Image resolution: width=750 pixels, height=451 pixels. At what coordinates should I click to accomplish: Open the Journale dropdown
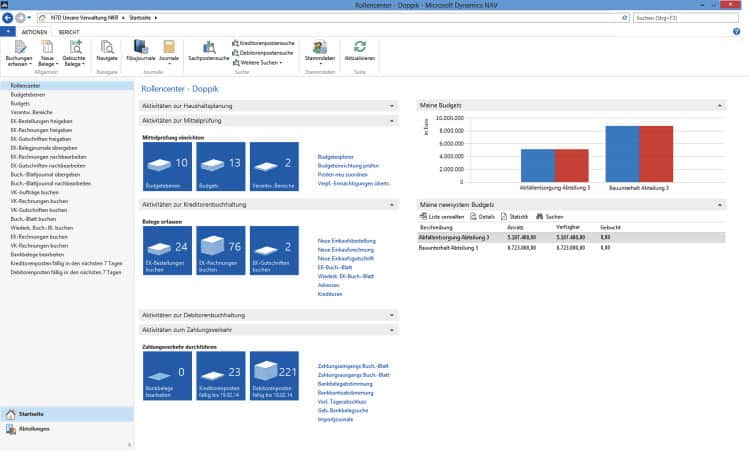click(169, 53)
